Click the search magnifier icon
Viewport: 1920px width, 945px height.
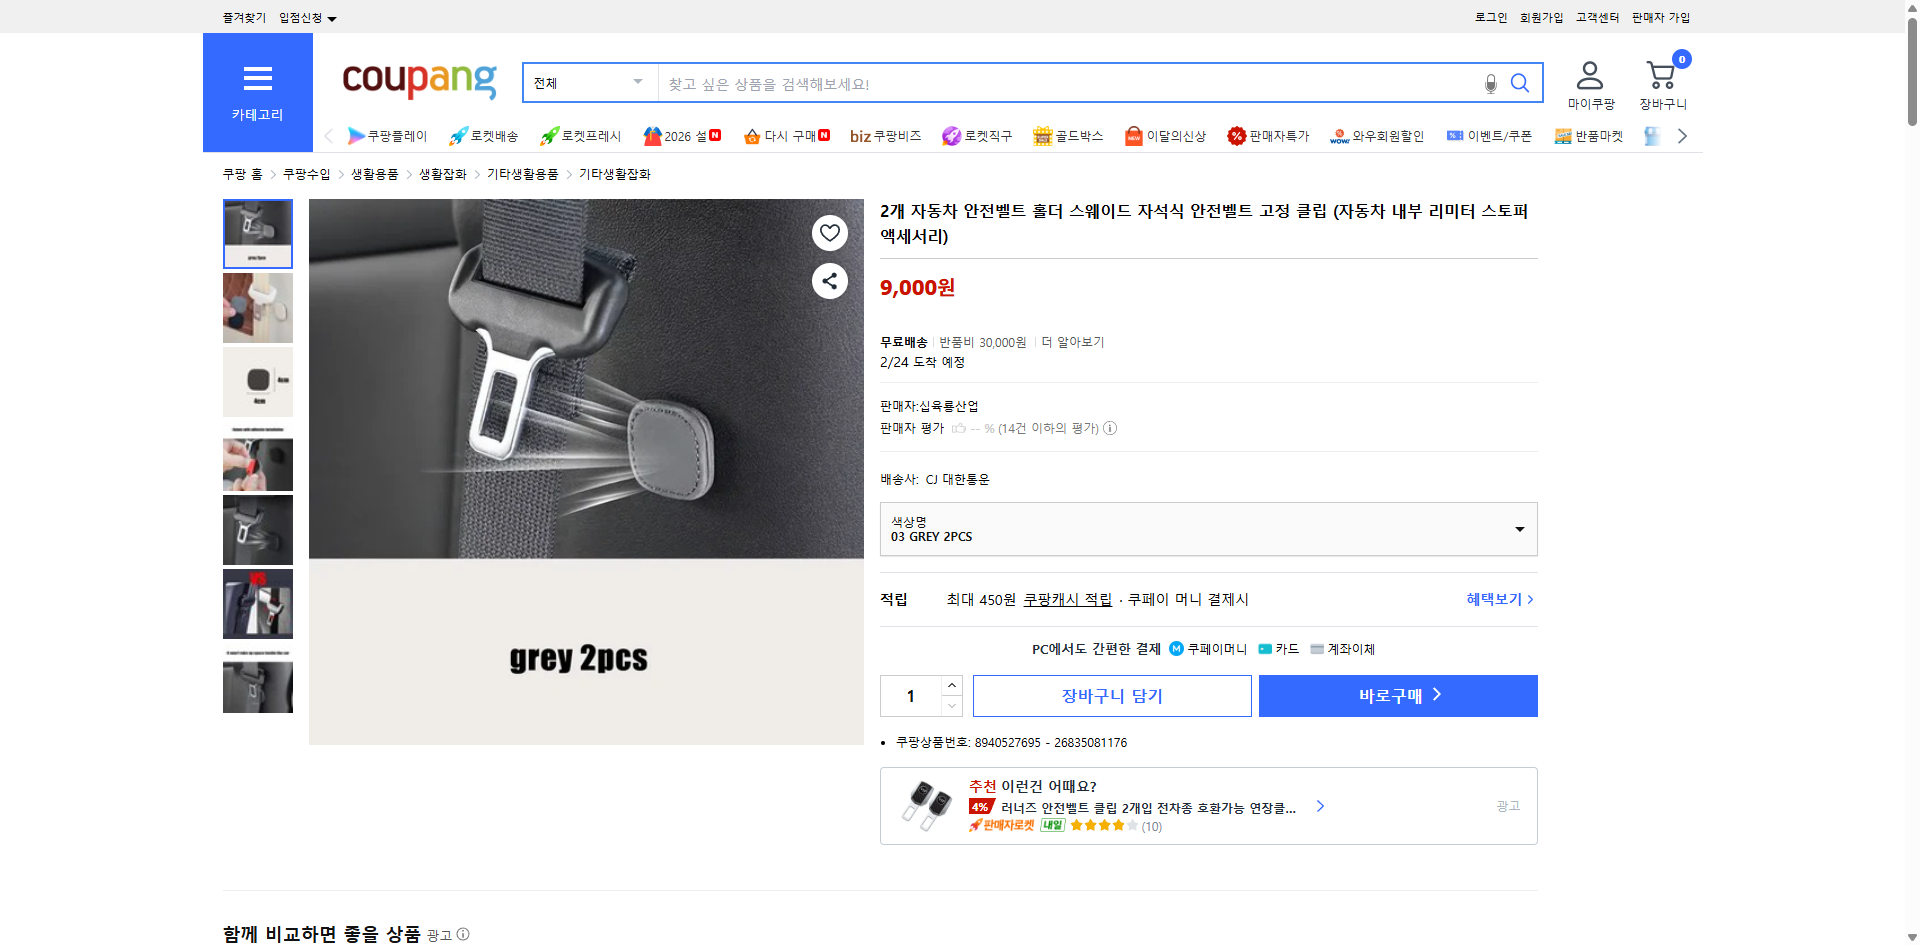[1520, 83]
